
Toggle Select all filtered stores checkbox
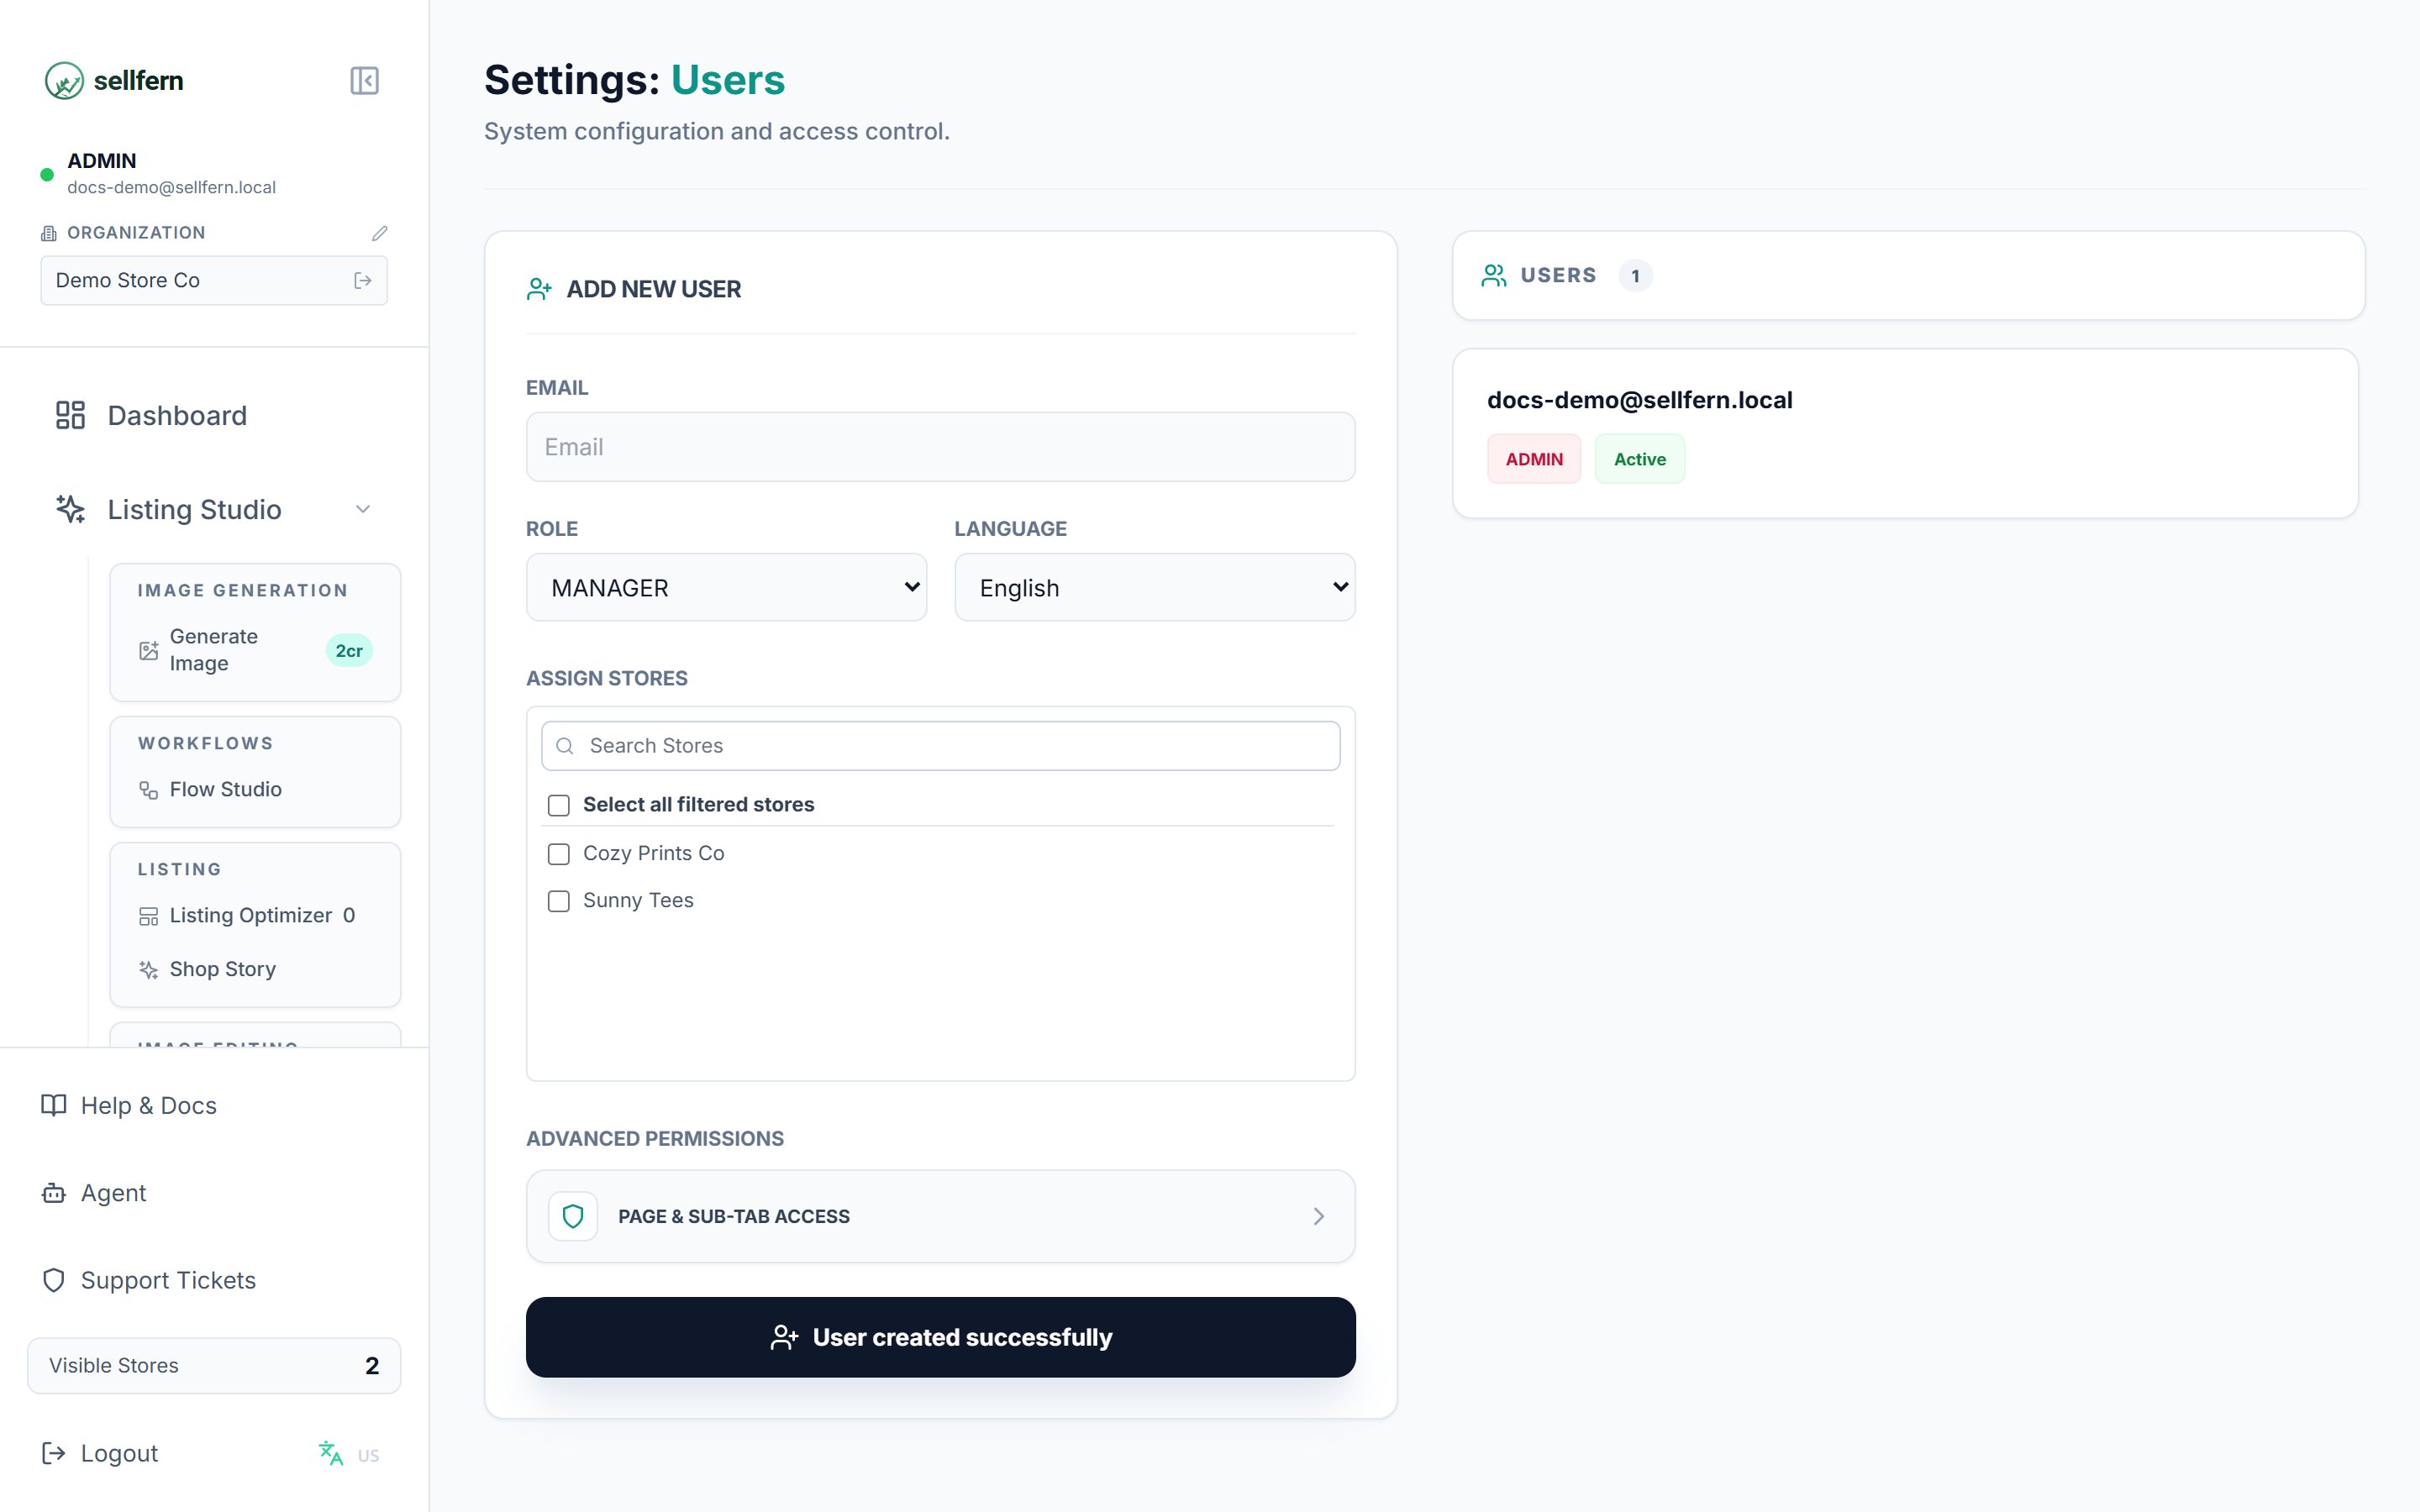[559, 805]
